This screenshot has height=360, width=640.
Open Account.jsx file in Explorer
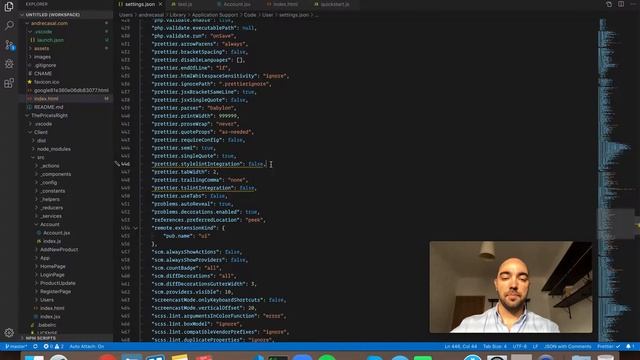[x=56, y=233]
